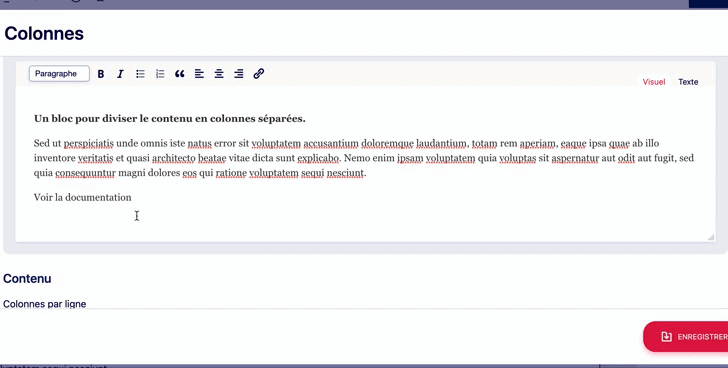Viewport: 728px width, 368px height.
Task: Click the 'Contenu' section heading
Action: point(27,278)
